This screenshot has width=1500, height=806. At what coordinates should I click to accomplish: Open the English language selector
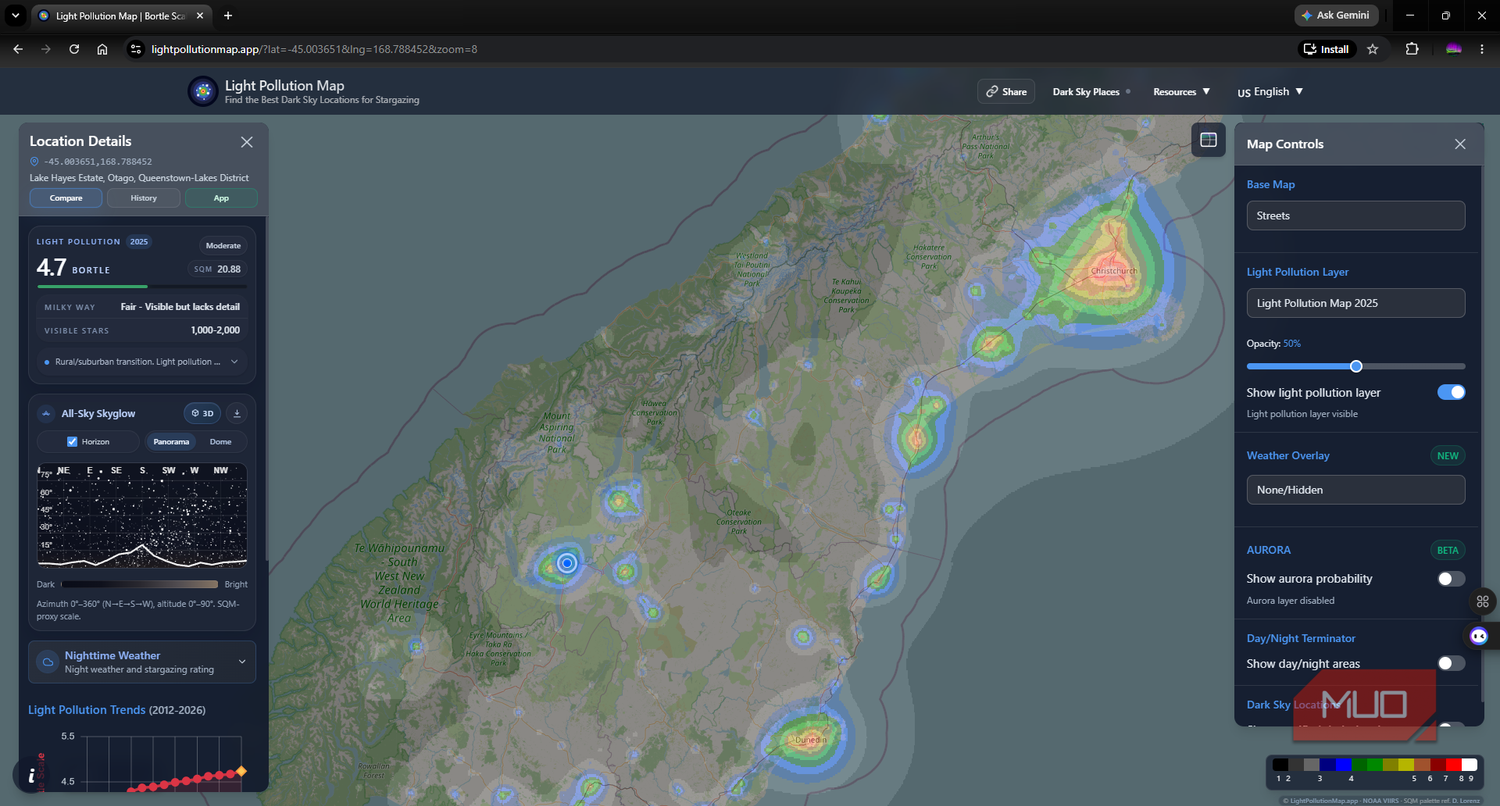click(1270, 91)
